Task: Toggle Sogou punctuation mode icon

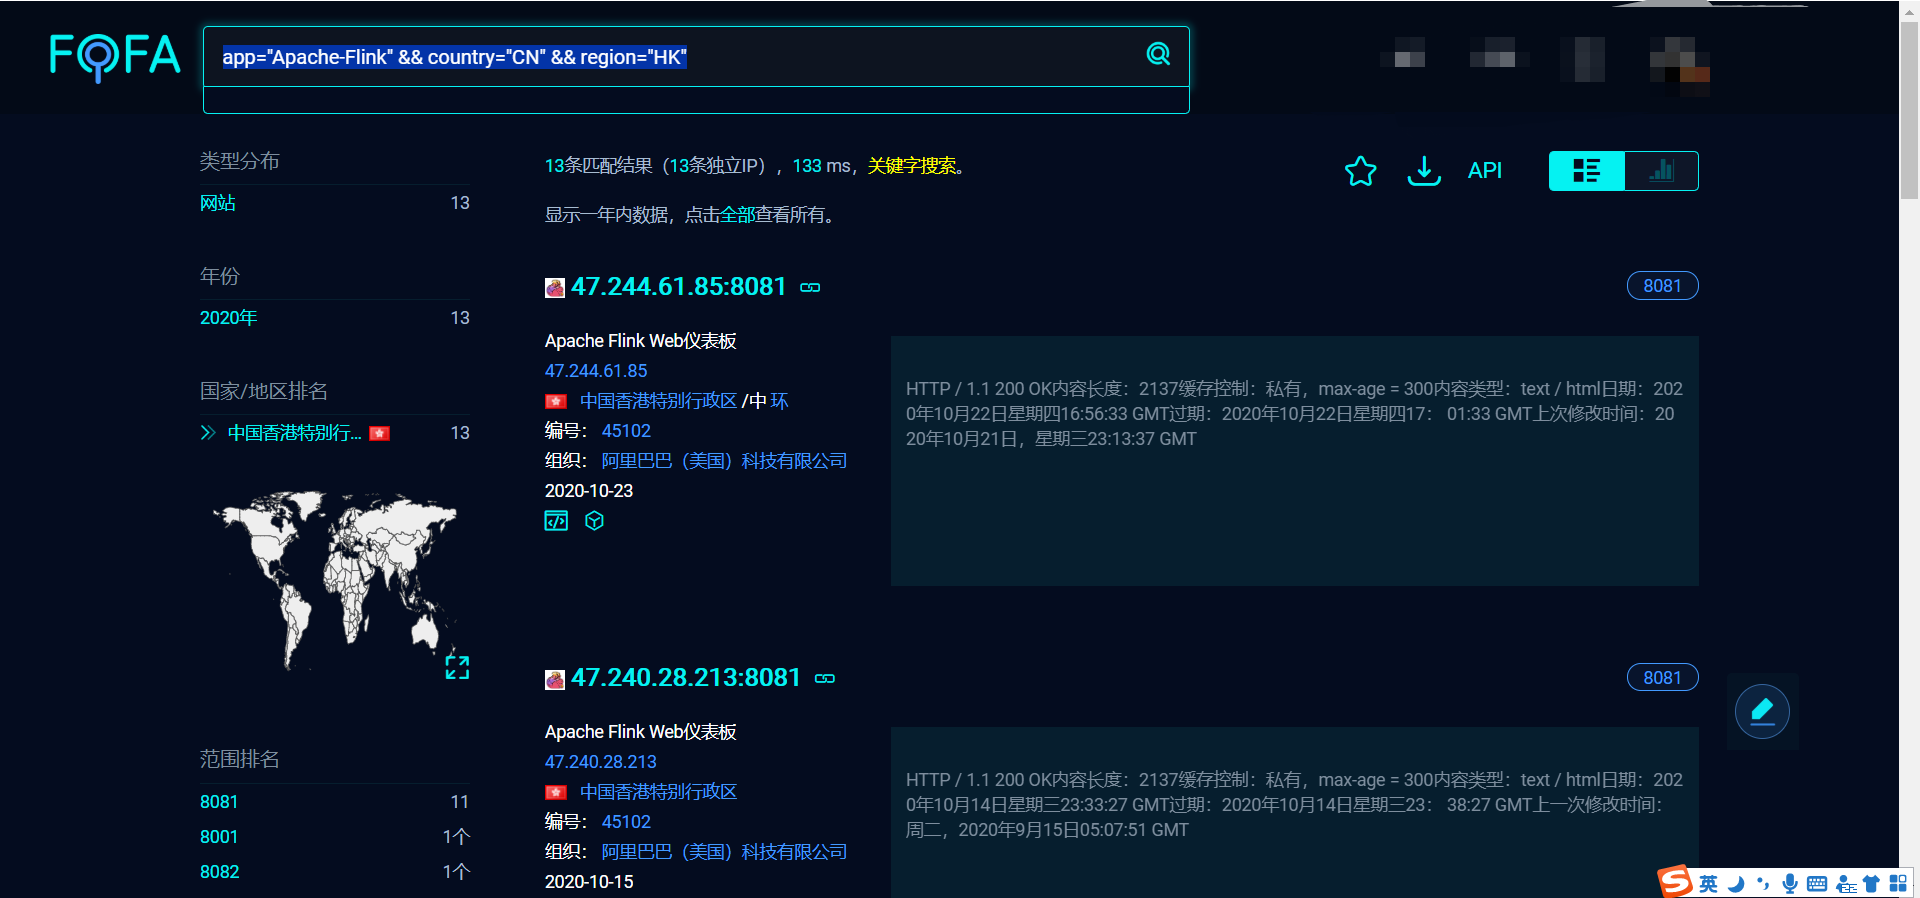Action: pos(1762,884)
